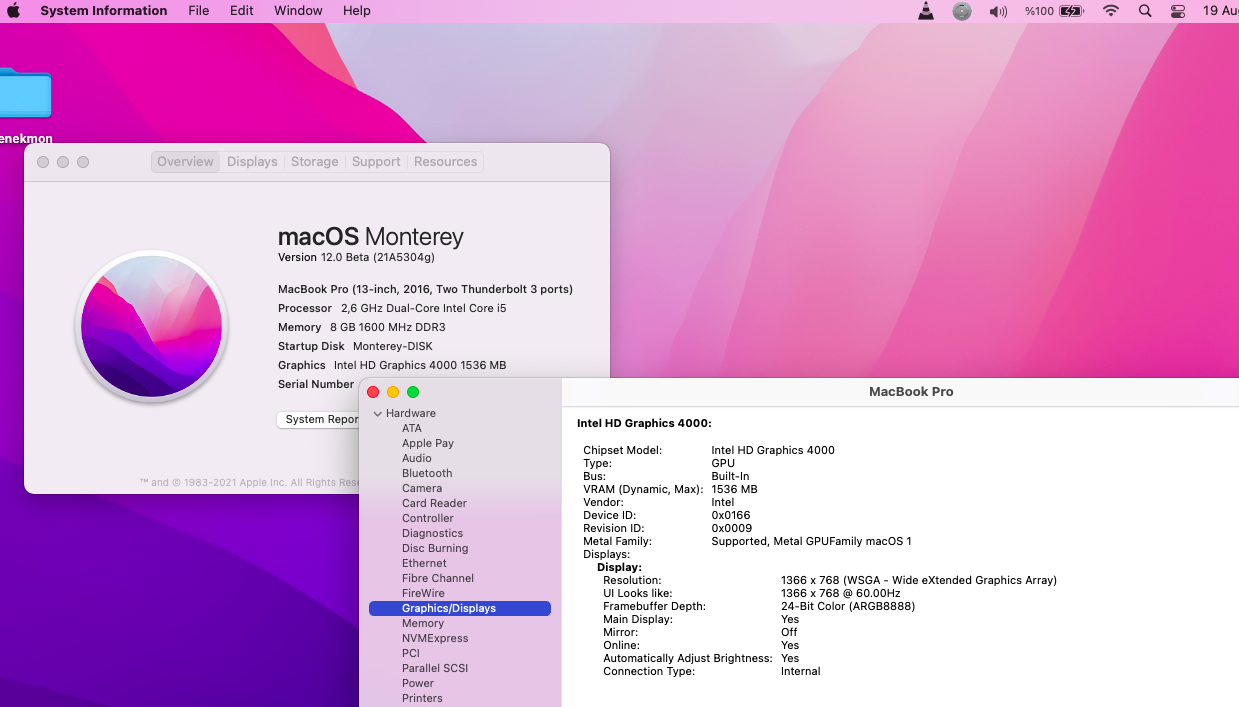The height and width of the screenshot is (707, 1239).
Task: Select the blue folder on desktop
Action: point(24,95)
